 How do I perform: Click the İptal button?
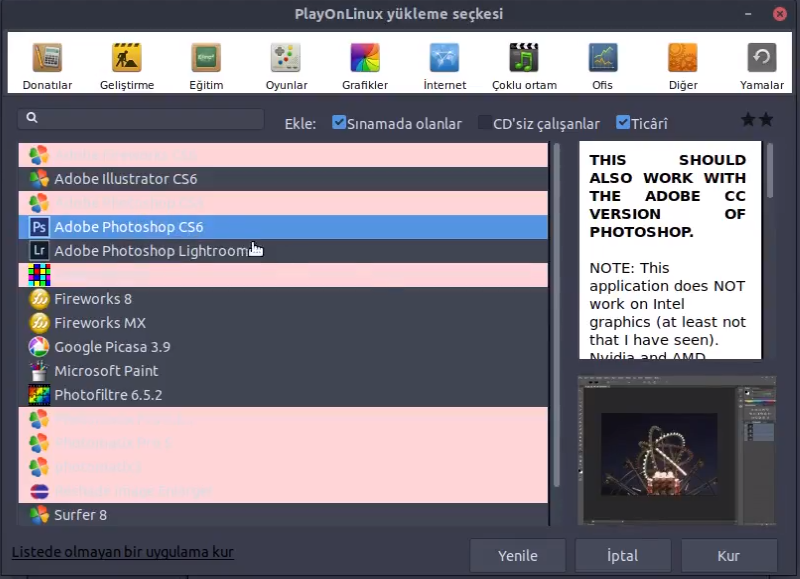(623, 556)
